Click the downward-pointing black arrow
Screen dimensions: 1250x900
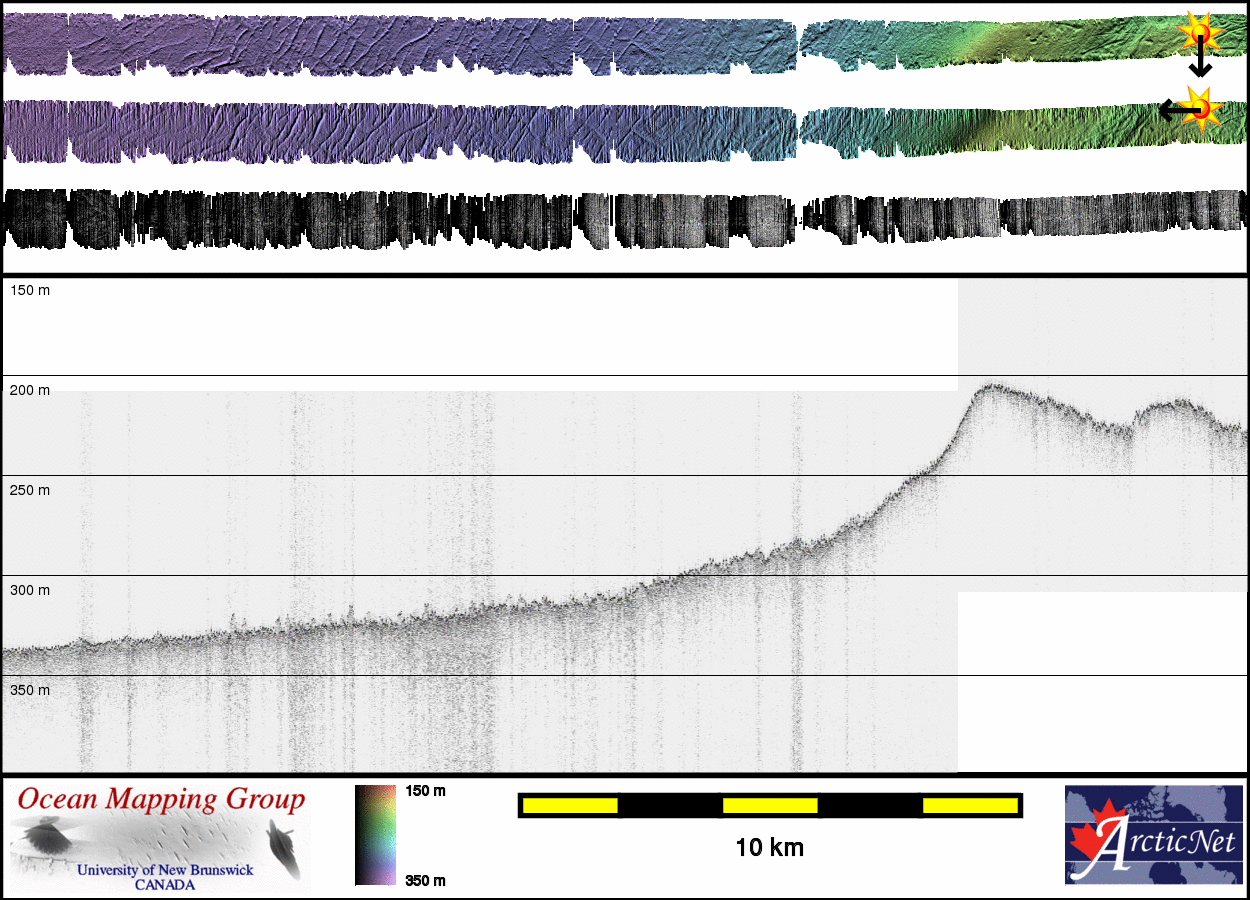(1200, 64)
